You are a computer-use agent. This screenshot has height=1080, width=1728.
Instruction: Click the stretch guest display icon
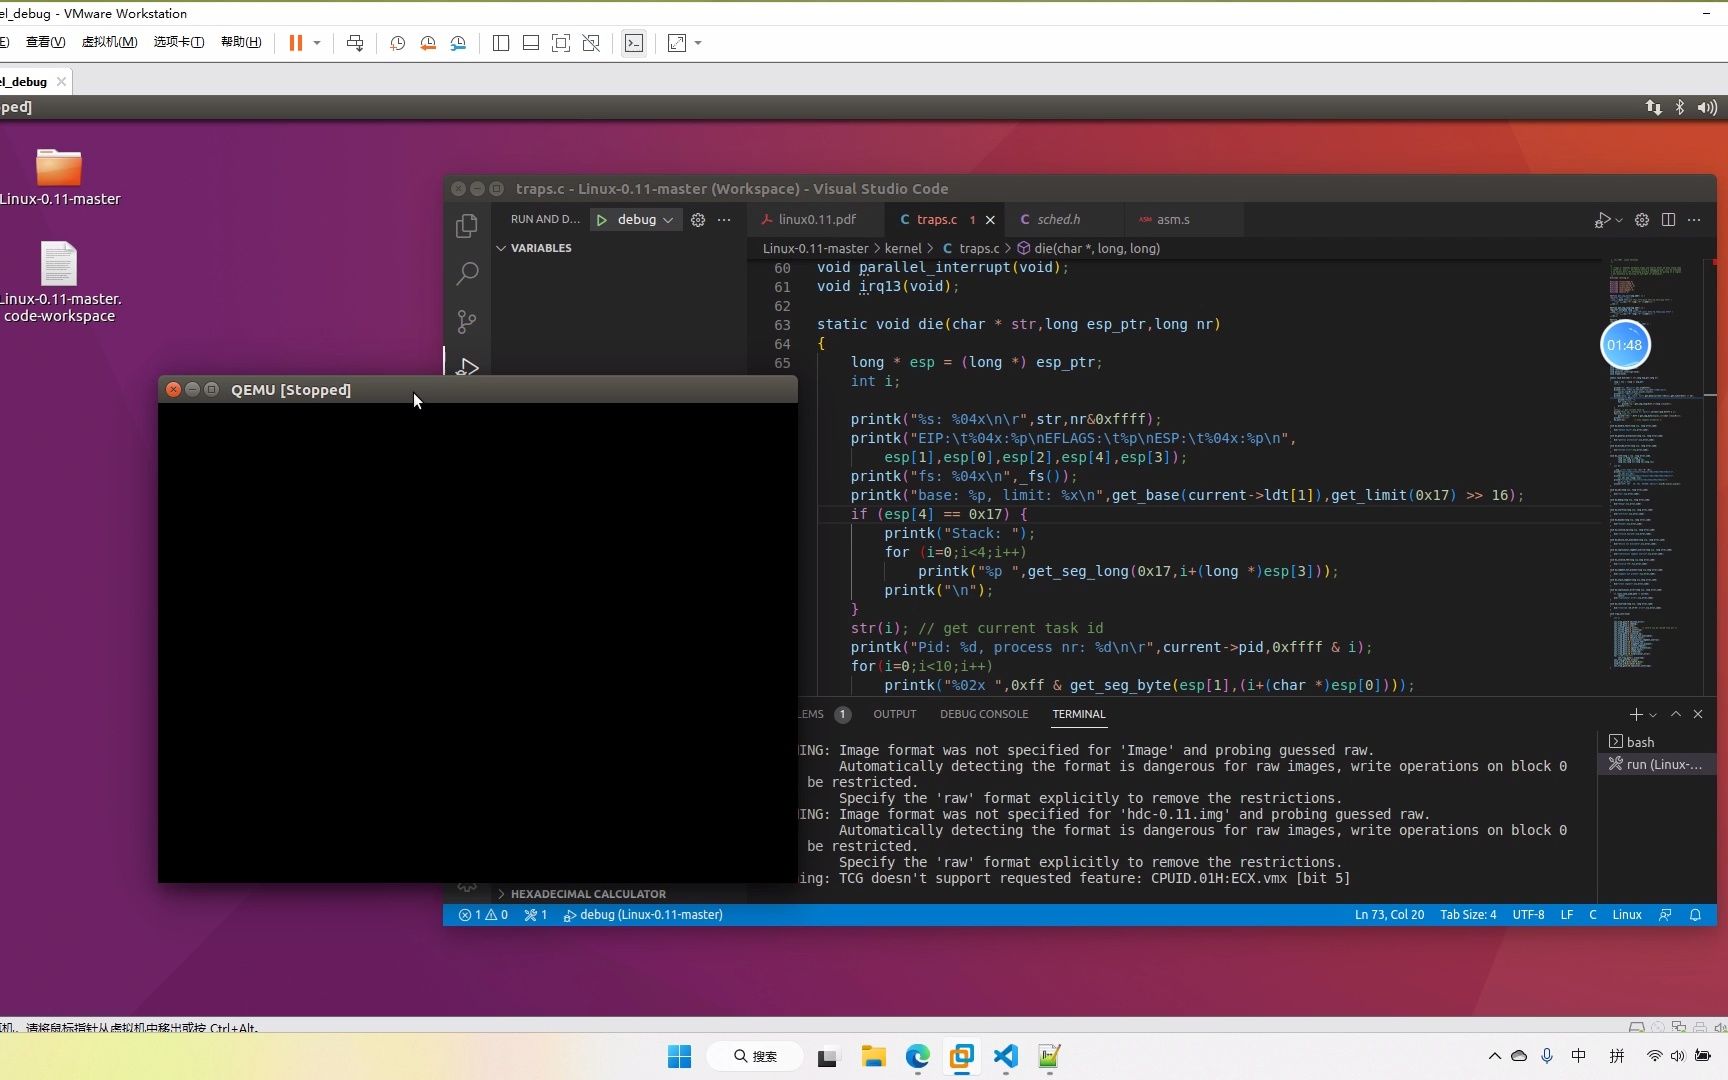[x=677, y=43]
